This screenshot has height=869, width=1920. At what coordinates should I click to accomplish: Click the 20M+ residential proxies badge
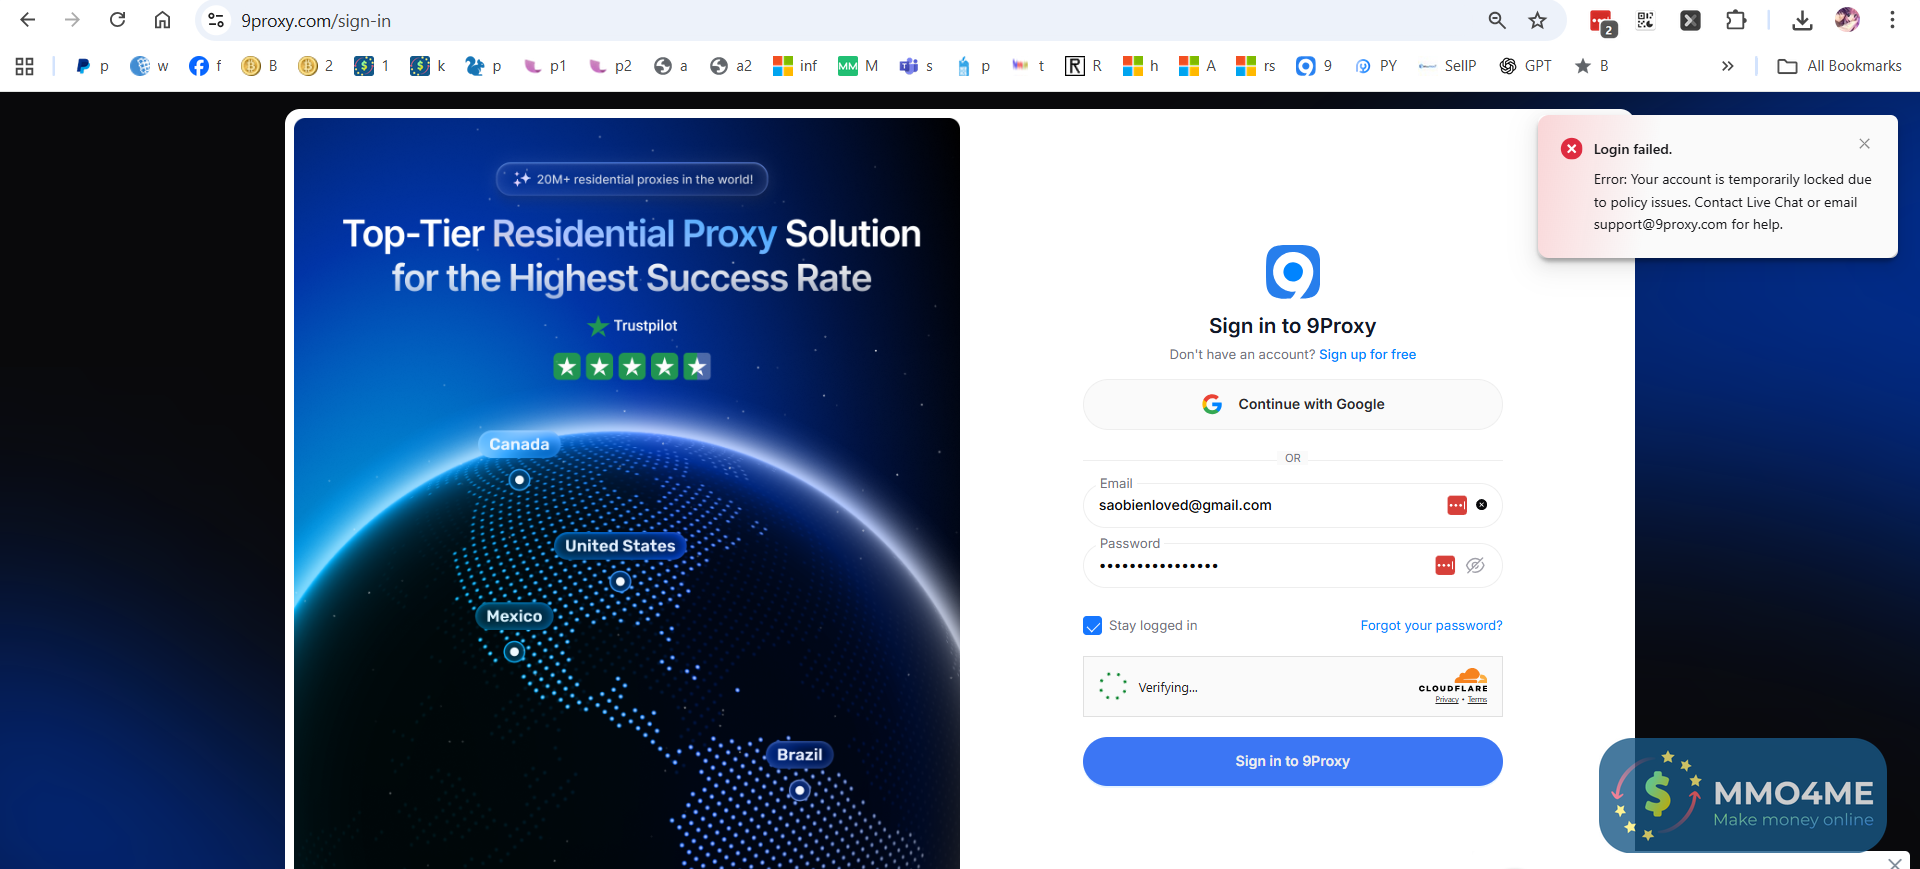point(632,179)
